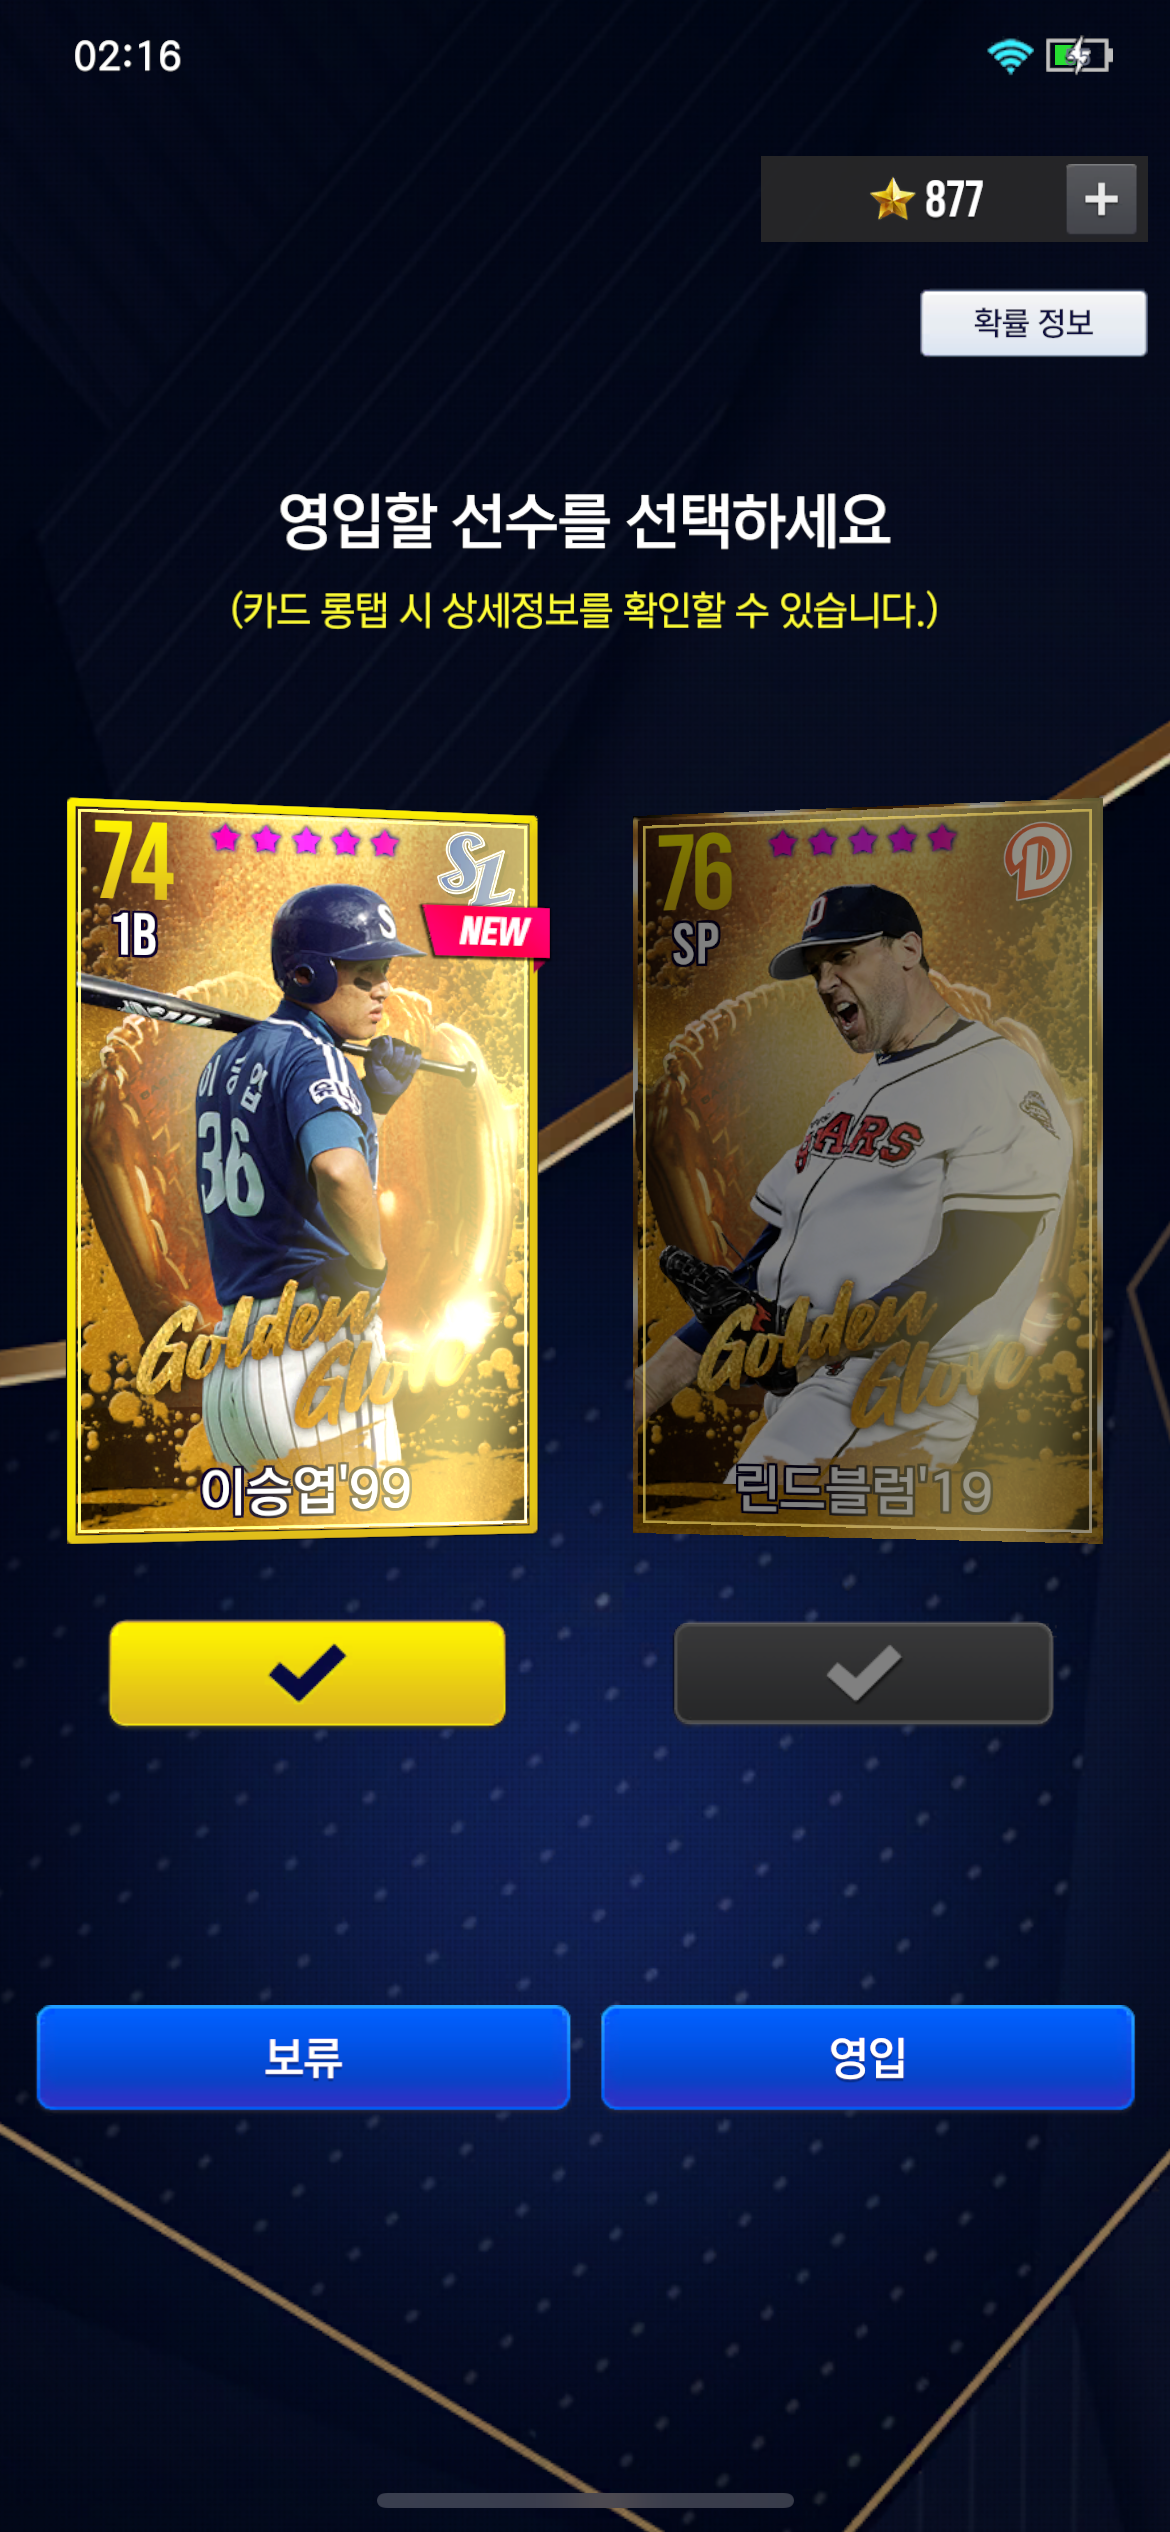1170x2532 pixels.
Task: Tap the Doosan D team logo
Action: [1038, 860]
